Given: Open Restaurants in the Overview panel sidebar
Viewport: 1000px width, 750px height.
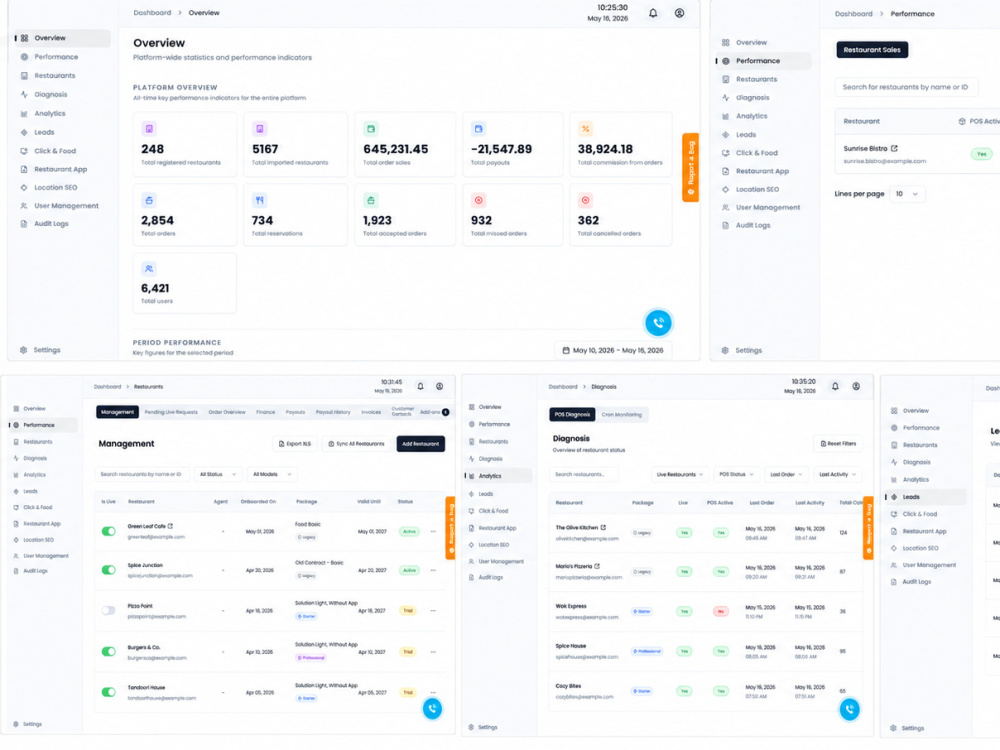Looking at the screenshot, I should (55, 75).
